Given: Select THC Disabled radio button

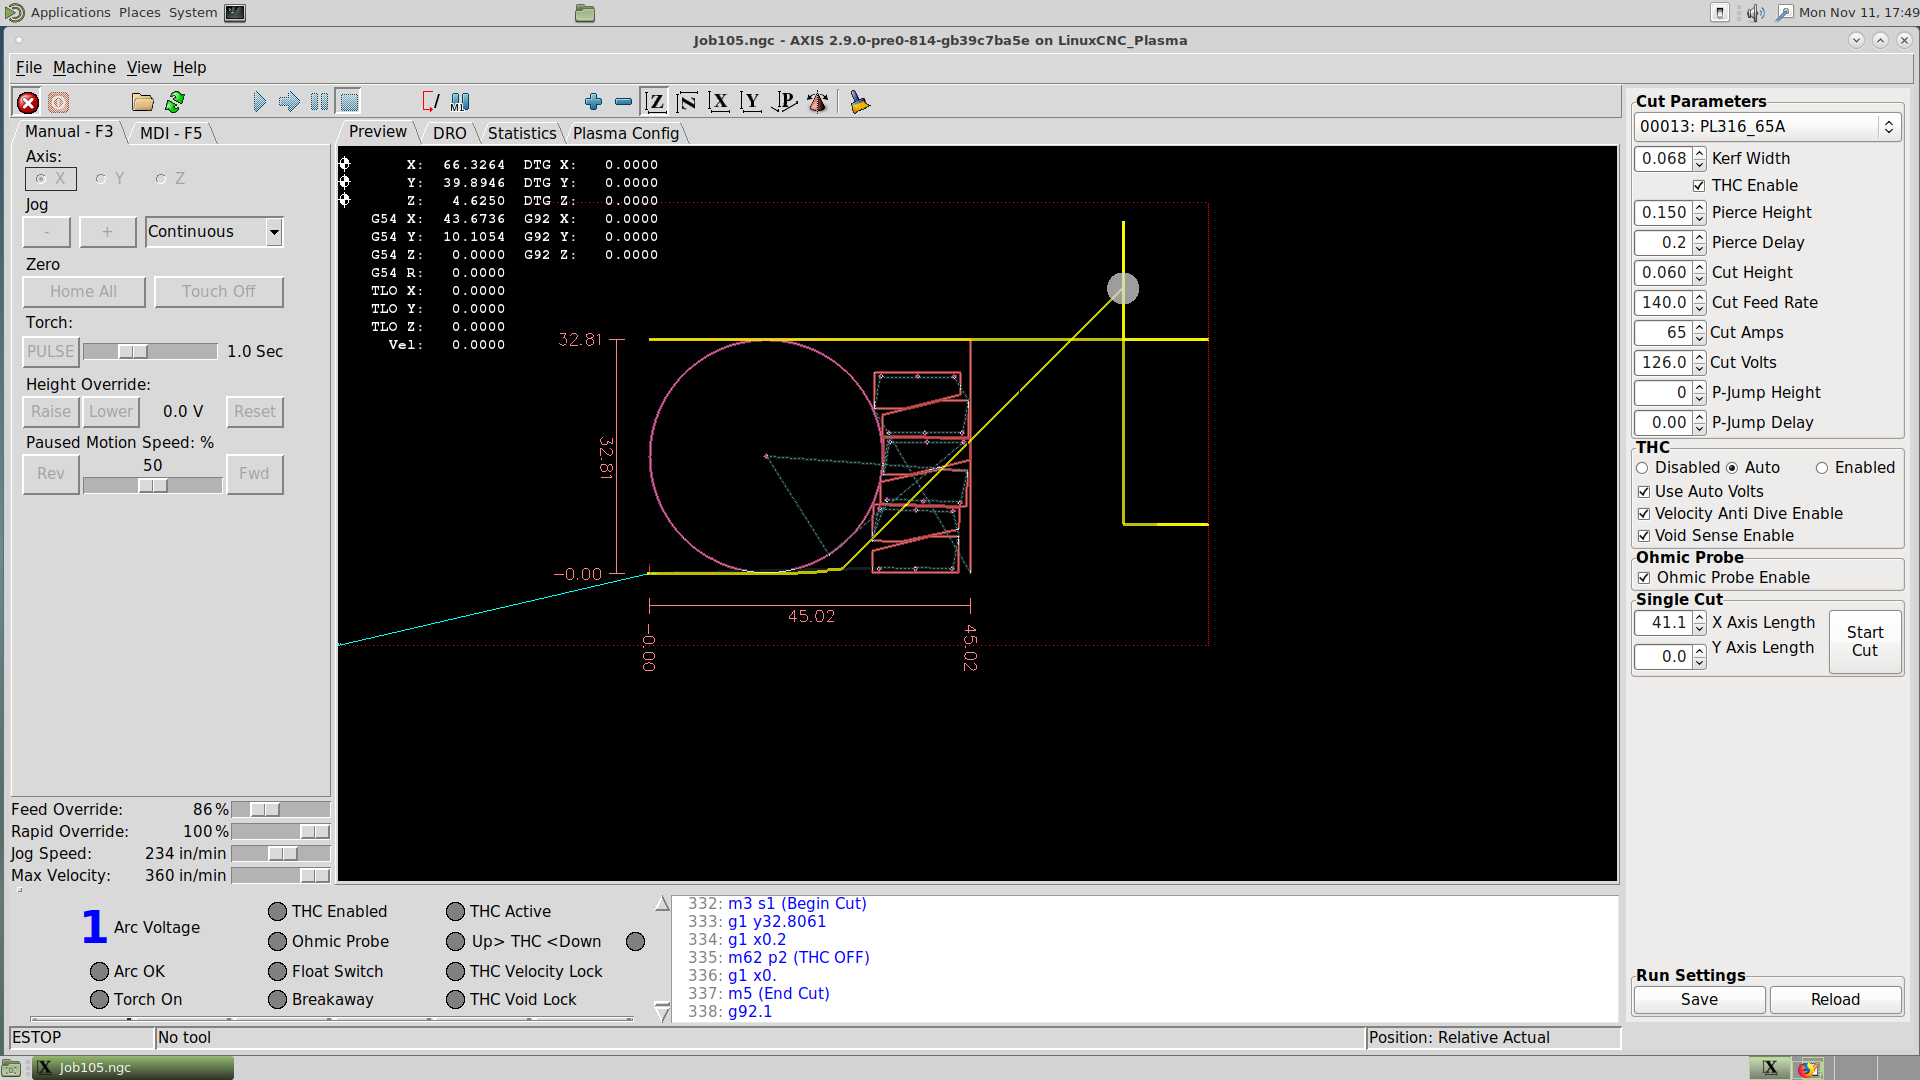Looking at the screenshot, I should tap(1642, 468).
